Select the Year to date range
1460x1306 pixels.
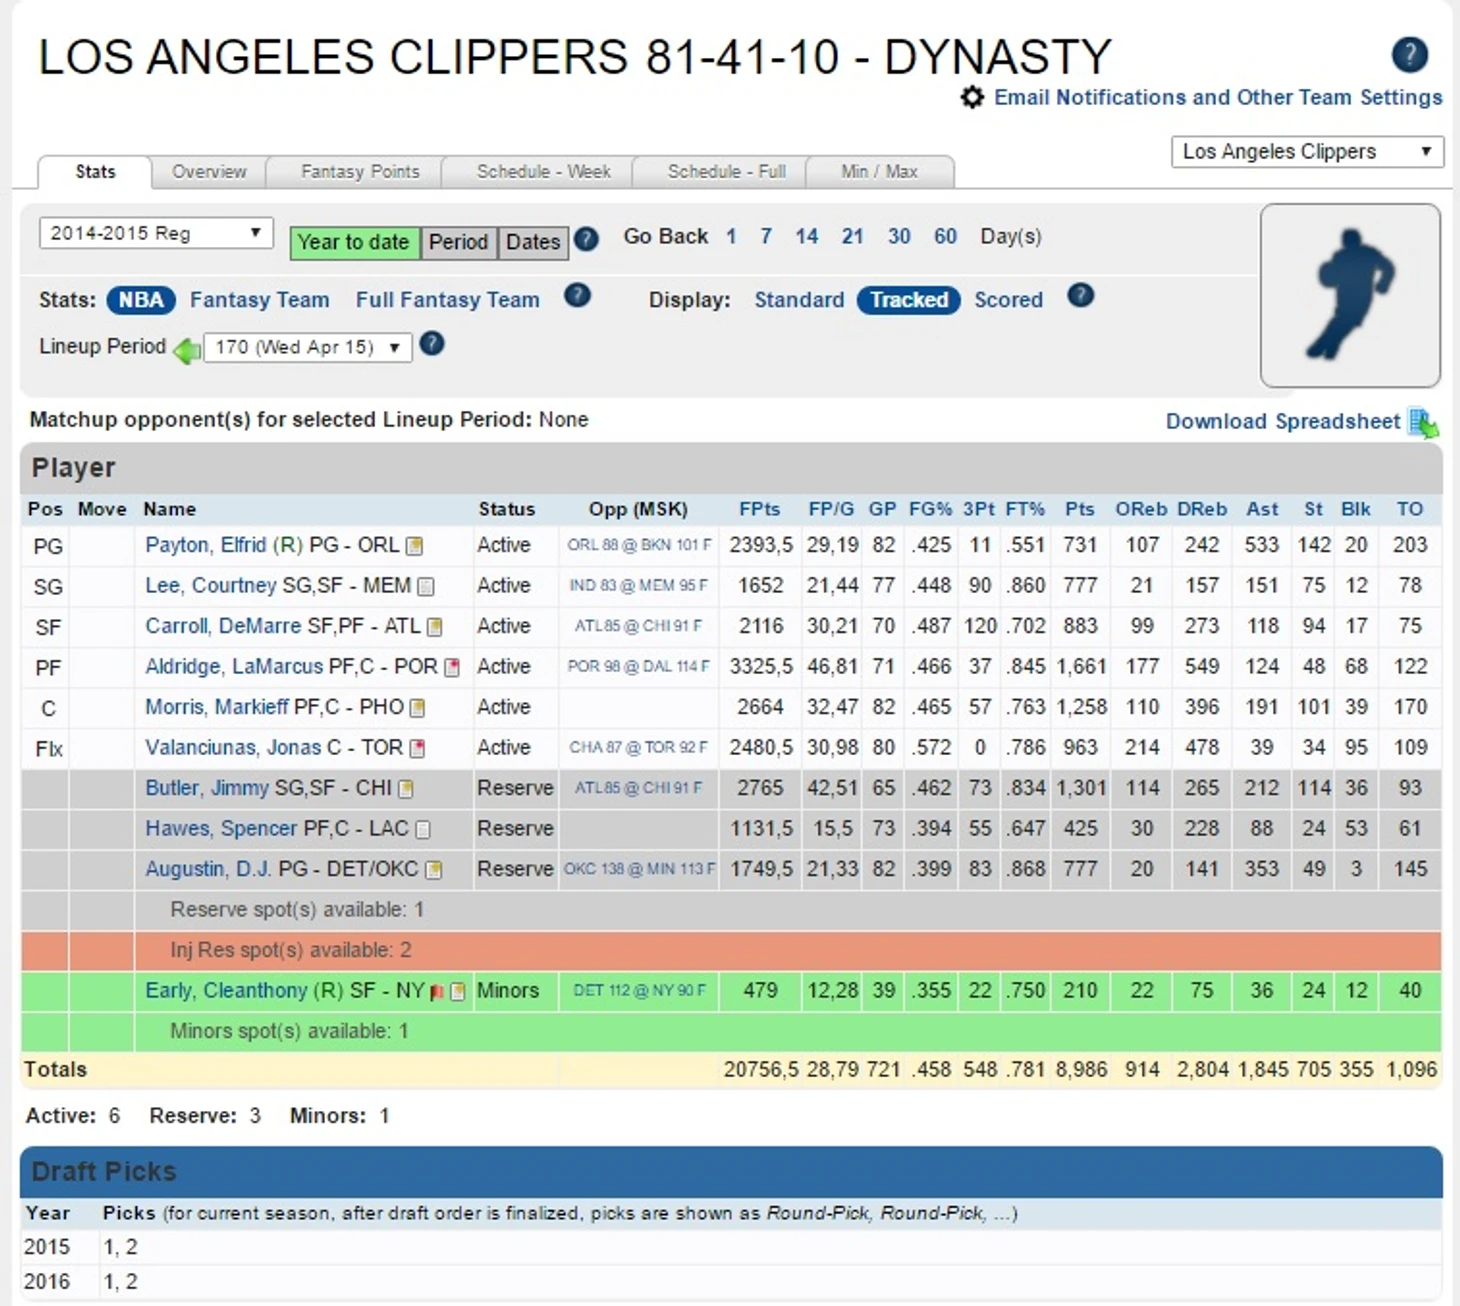pos(354,243)
